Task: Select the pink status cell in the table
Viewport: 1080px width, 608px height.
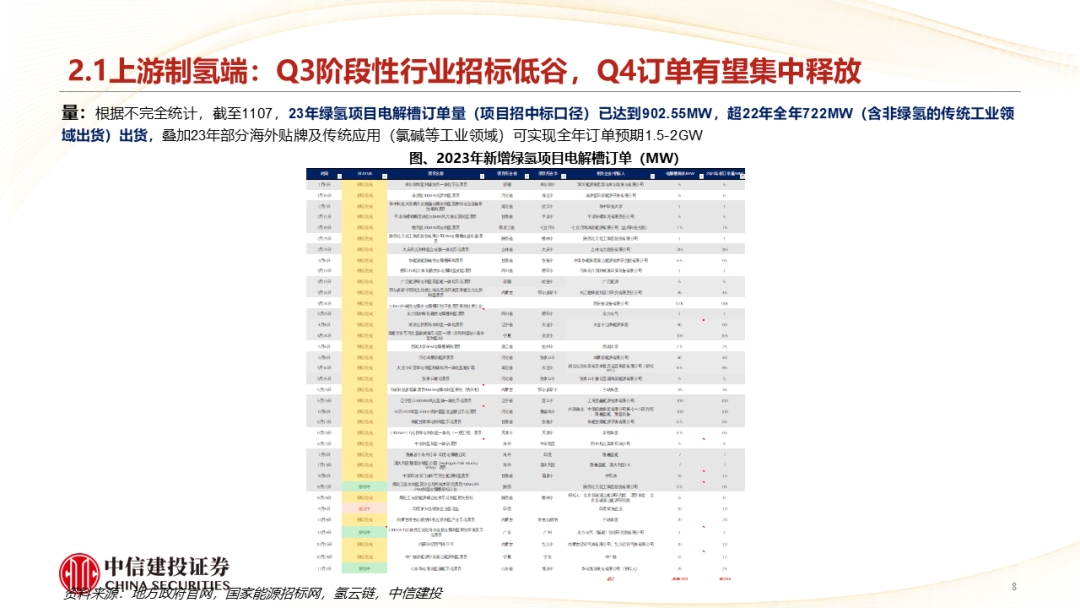Action: point(364,508)
